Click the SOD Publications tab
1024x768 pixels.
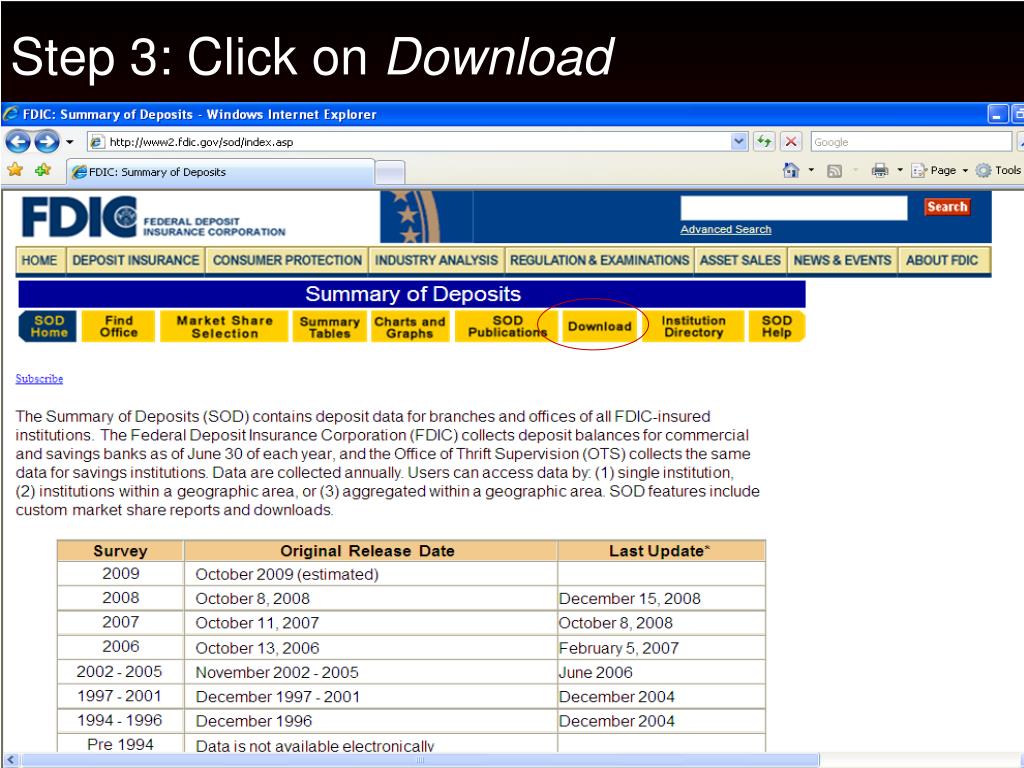click(507, 327)
